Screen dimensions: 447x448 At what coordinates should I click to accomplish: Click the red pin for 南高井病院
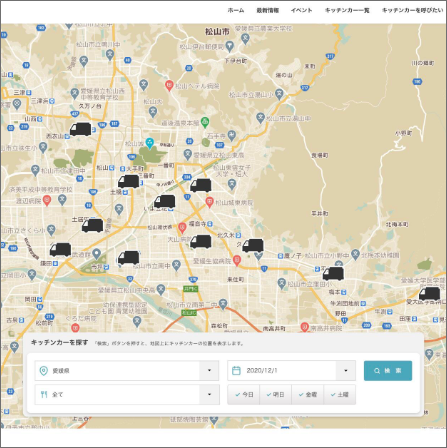(304, 327)
